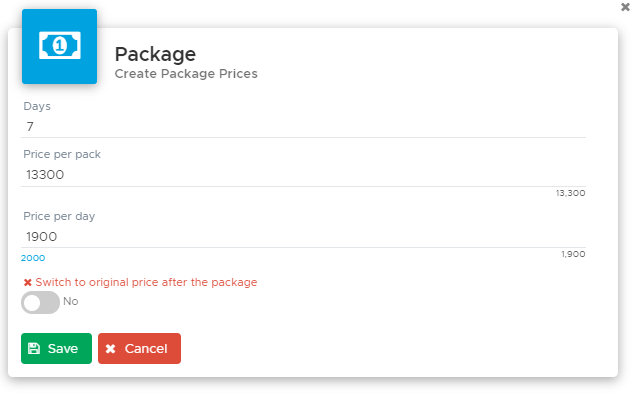This screenshot has height=395, width=636.
Task: Focus the Price per pack field showing 13300
Action: pos(303,175)
